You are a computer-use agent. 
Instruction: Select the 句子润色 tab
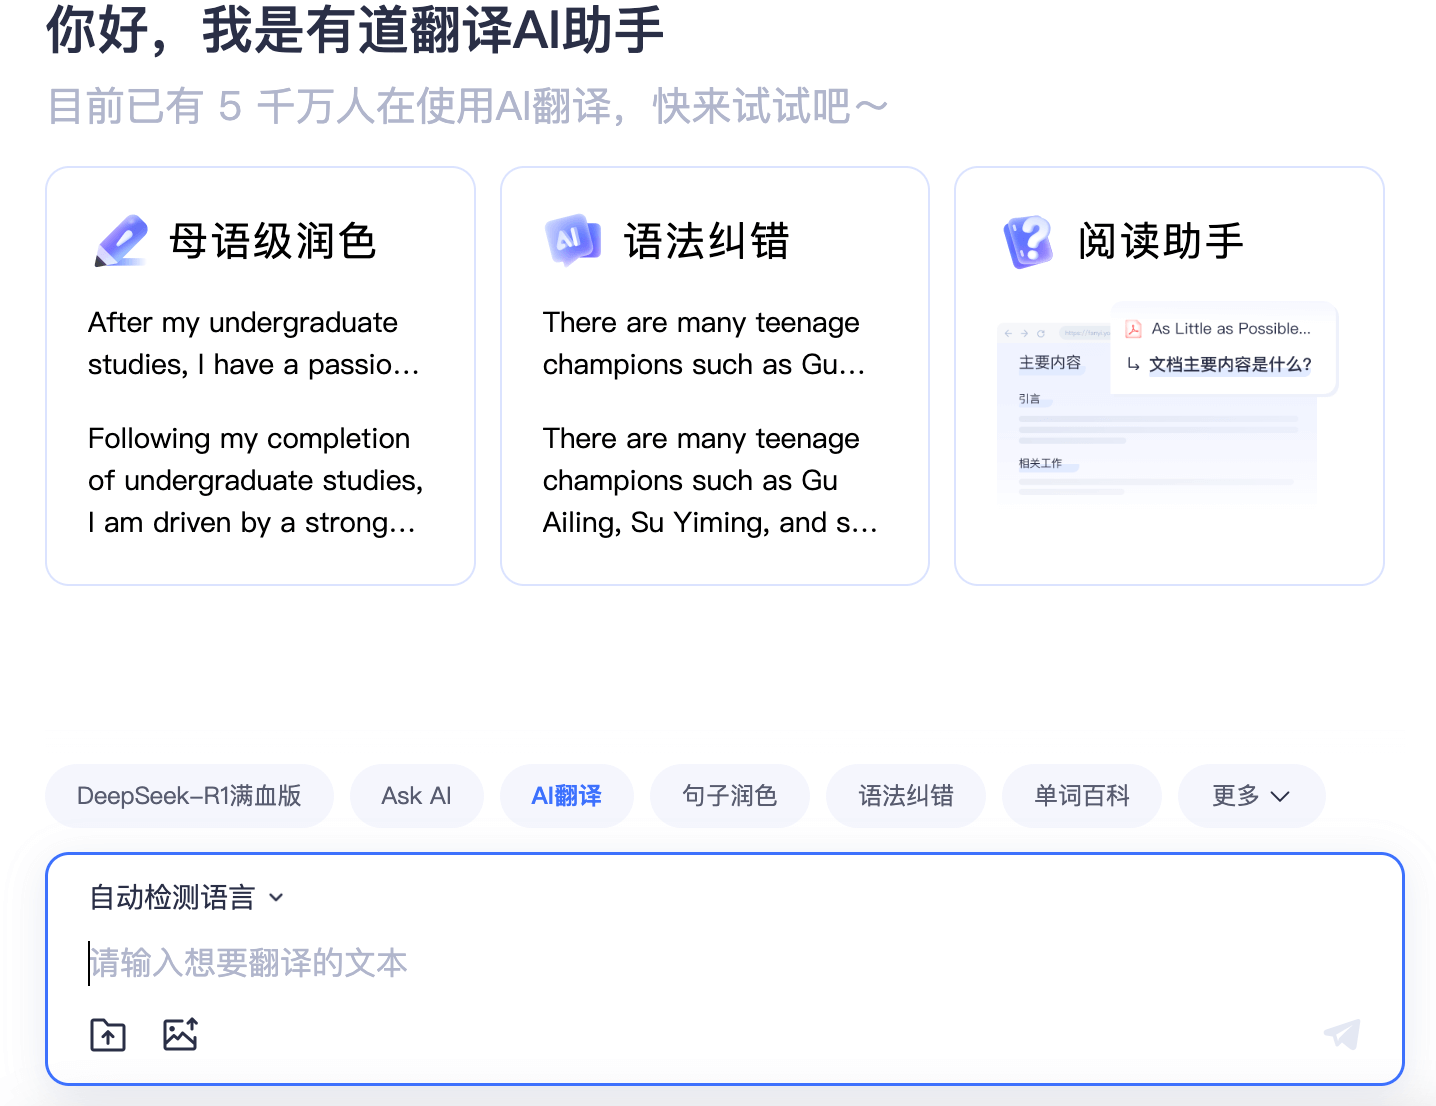[730, 796]
